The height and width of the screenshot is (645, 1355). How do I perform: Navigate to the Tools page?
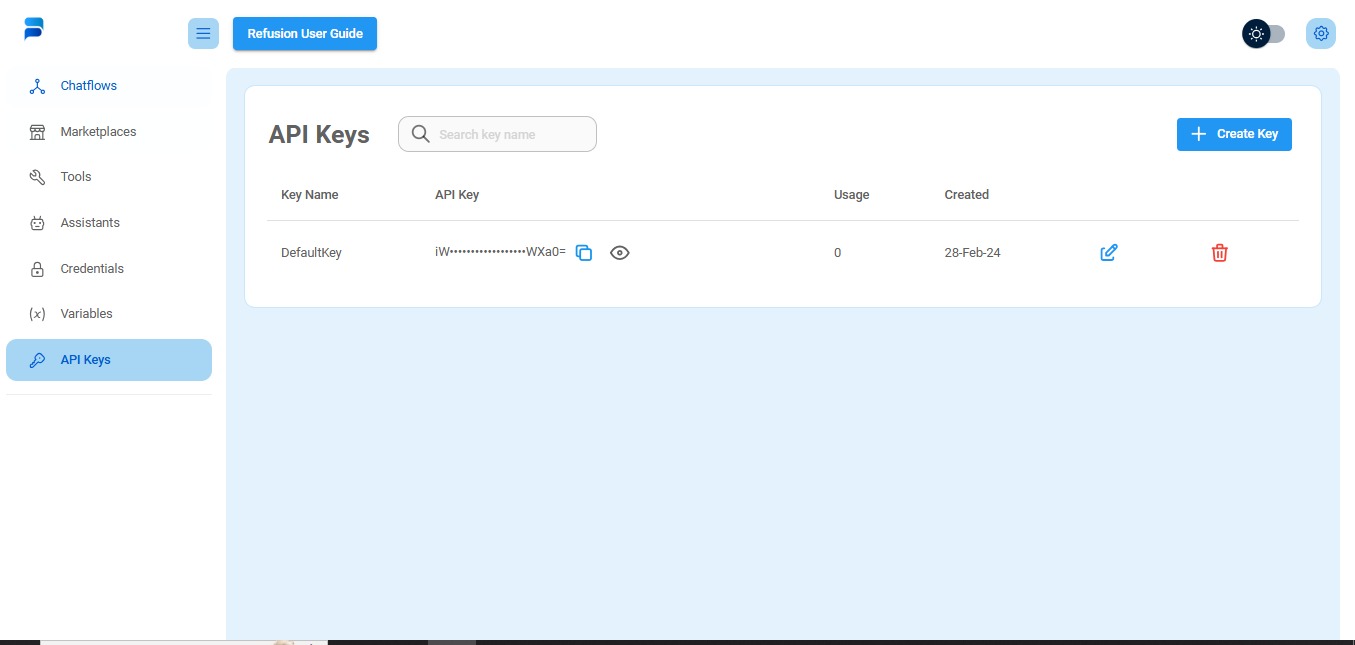click(x=76, y=177)
